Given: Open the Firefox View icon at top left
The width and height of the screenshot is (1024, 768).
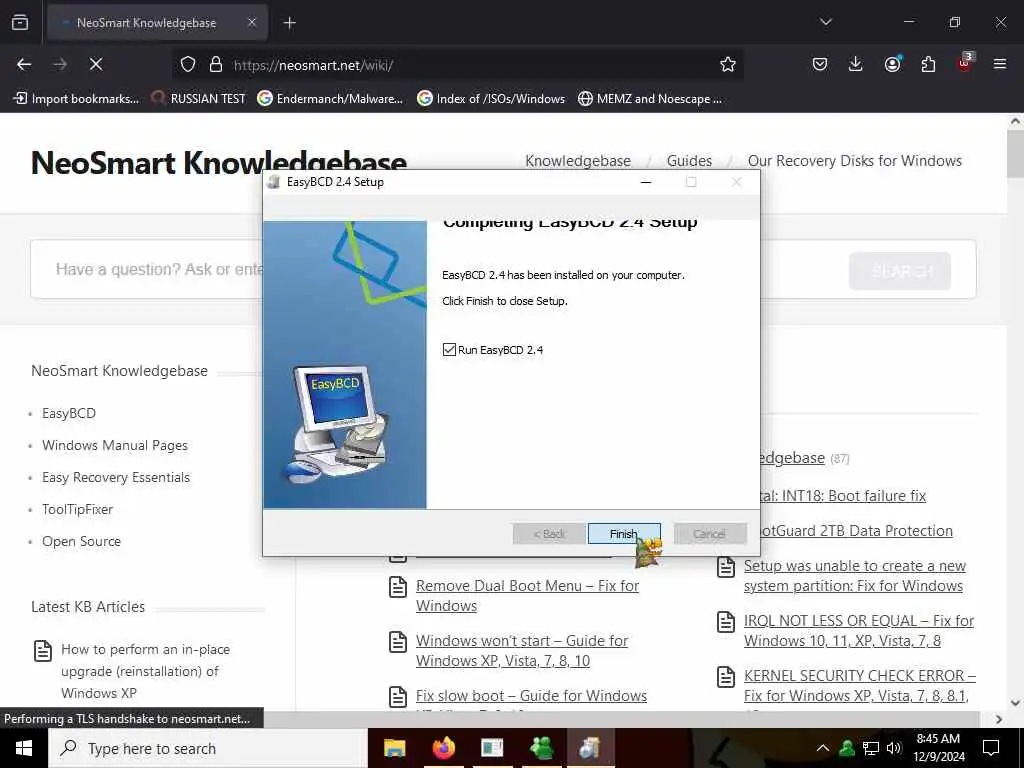Looking at the screenshot, I should tap(20, 23).
